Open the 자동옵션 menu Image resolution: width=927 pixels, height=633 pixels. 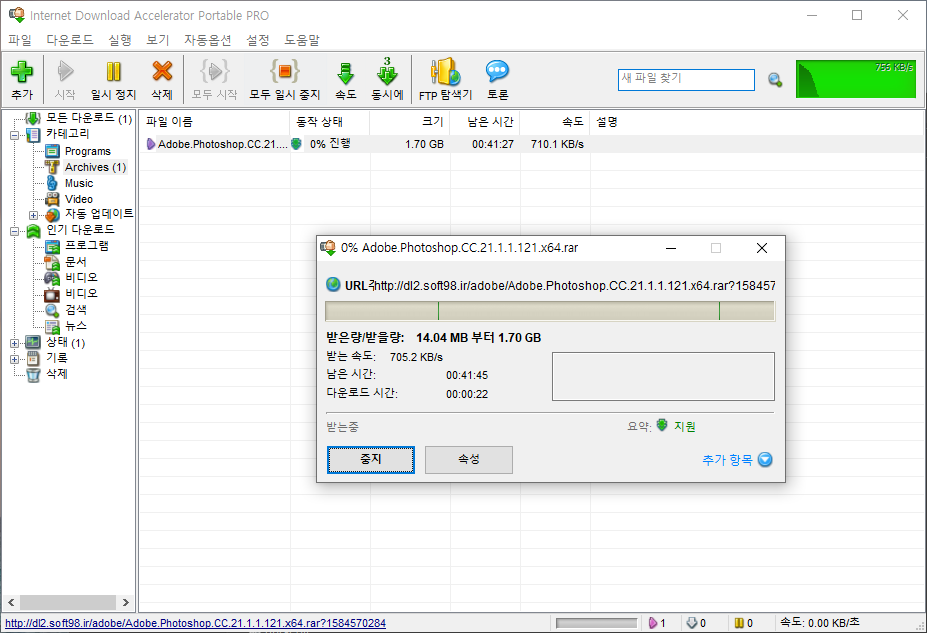pos(208,40)
